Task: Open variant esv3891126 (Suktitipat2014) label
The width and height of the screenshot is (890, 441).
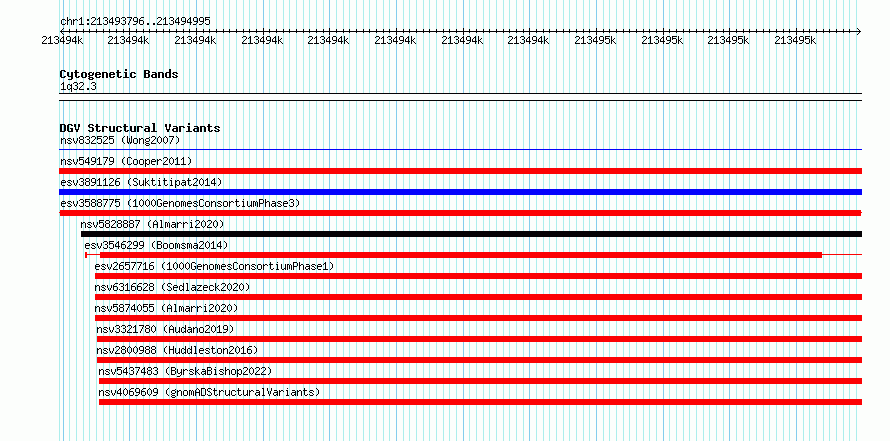Action: click(141, 182)
